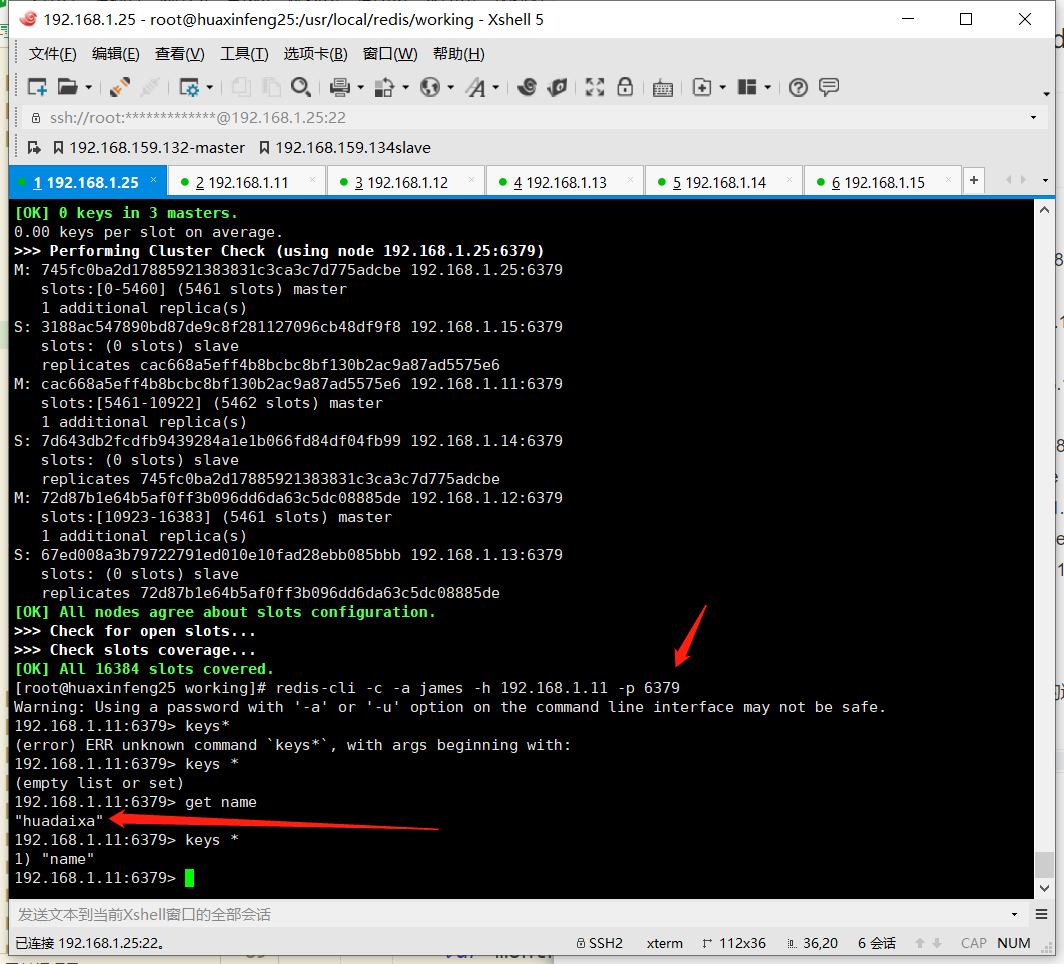The width and height of the screenshot is (1064, 964).
Task: Close the 4 192.168.1.13 tab
Action: pyautogui.click(x=630, y=180)
